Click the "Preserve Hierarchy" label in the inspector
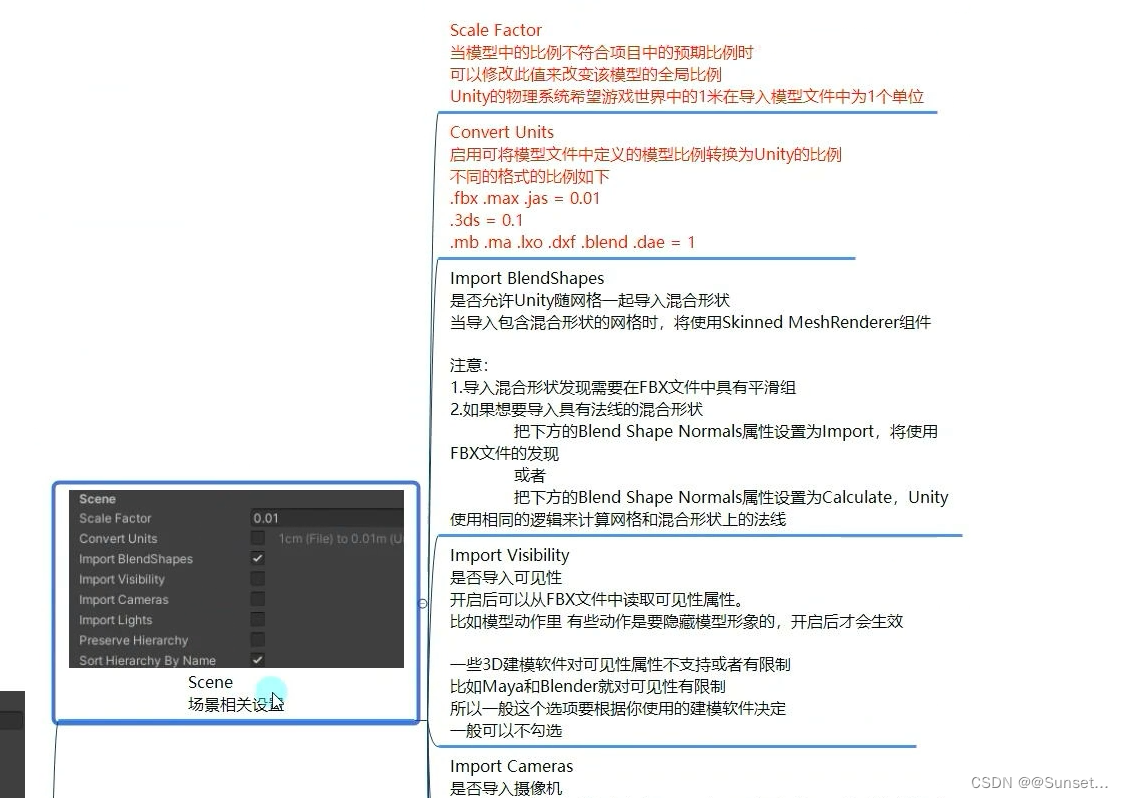 click(133, 640)
